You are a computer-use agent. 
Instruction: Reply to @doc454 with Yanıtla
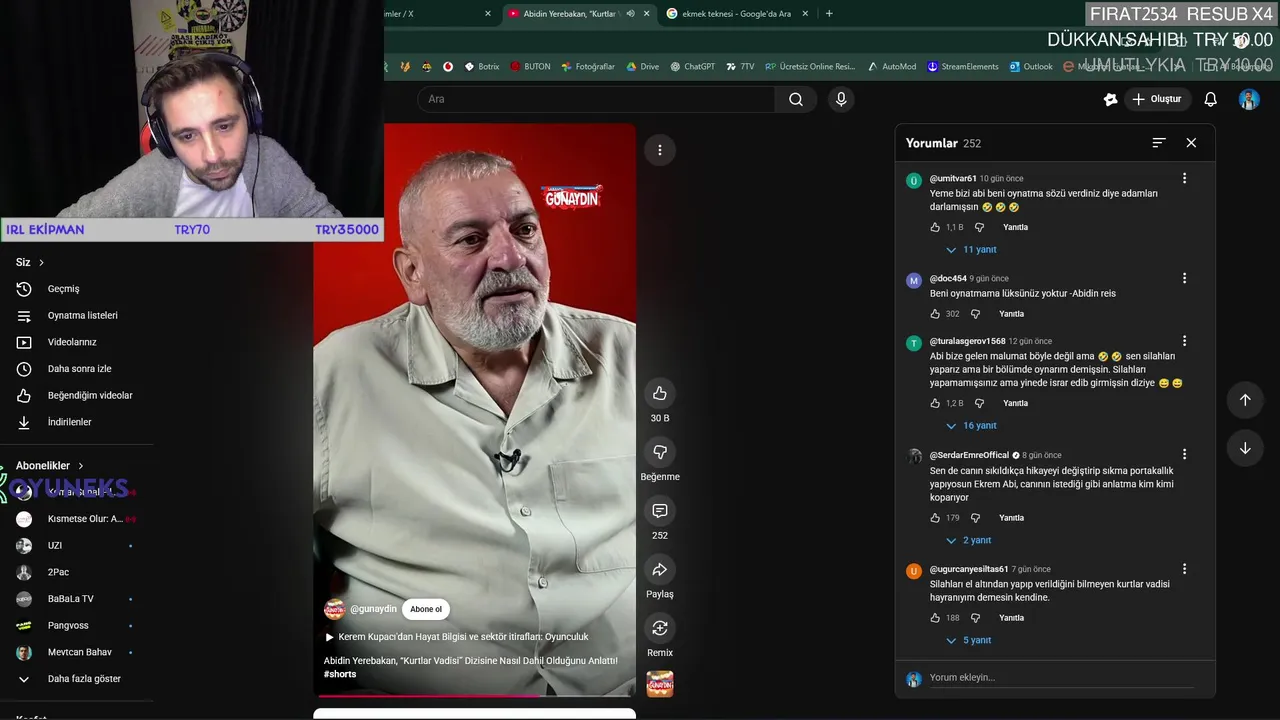1011,314
